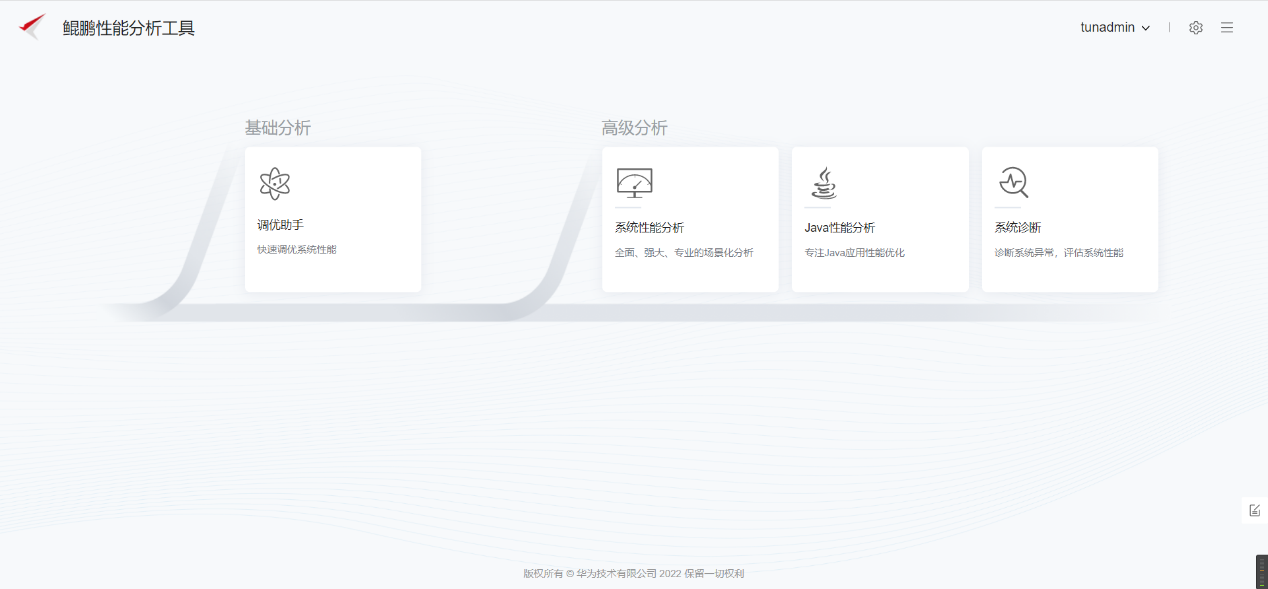
Task: Open the 系统诊断 card title
Action: [1017, 228]
